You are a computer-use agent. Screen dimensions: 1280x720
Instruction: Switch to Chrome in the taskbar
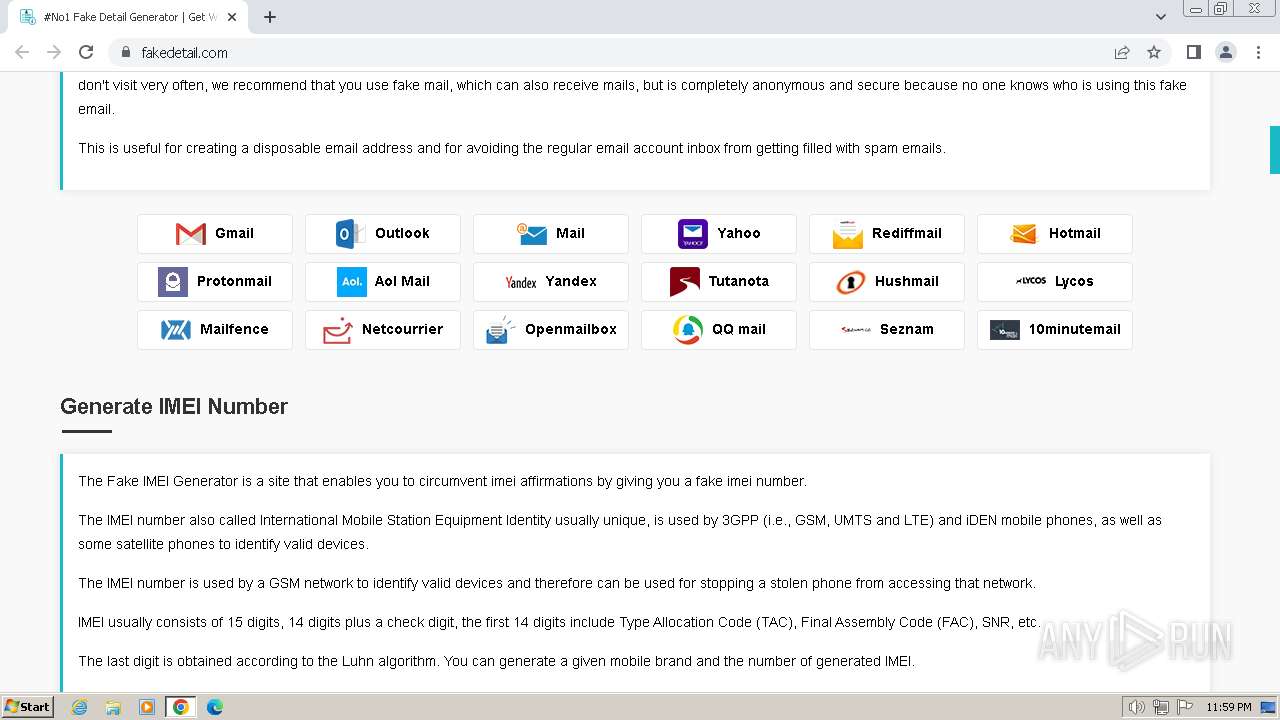coord(181,707)
